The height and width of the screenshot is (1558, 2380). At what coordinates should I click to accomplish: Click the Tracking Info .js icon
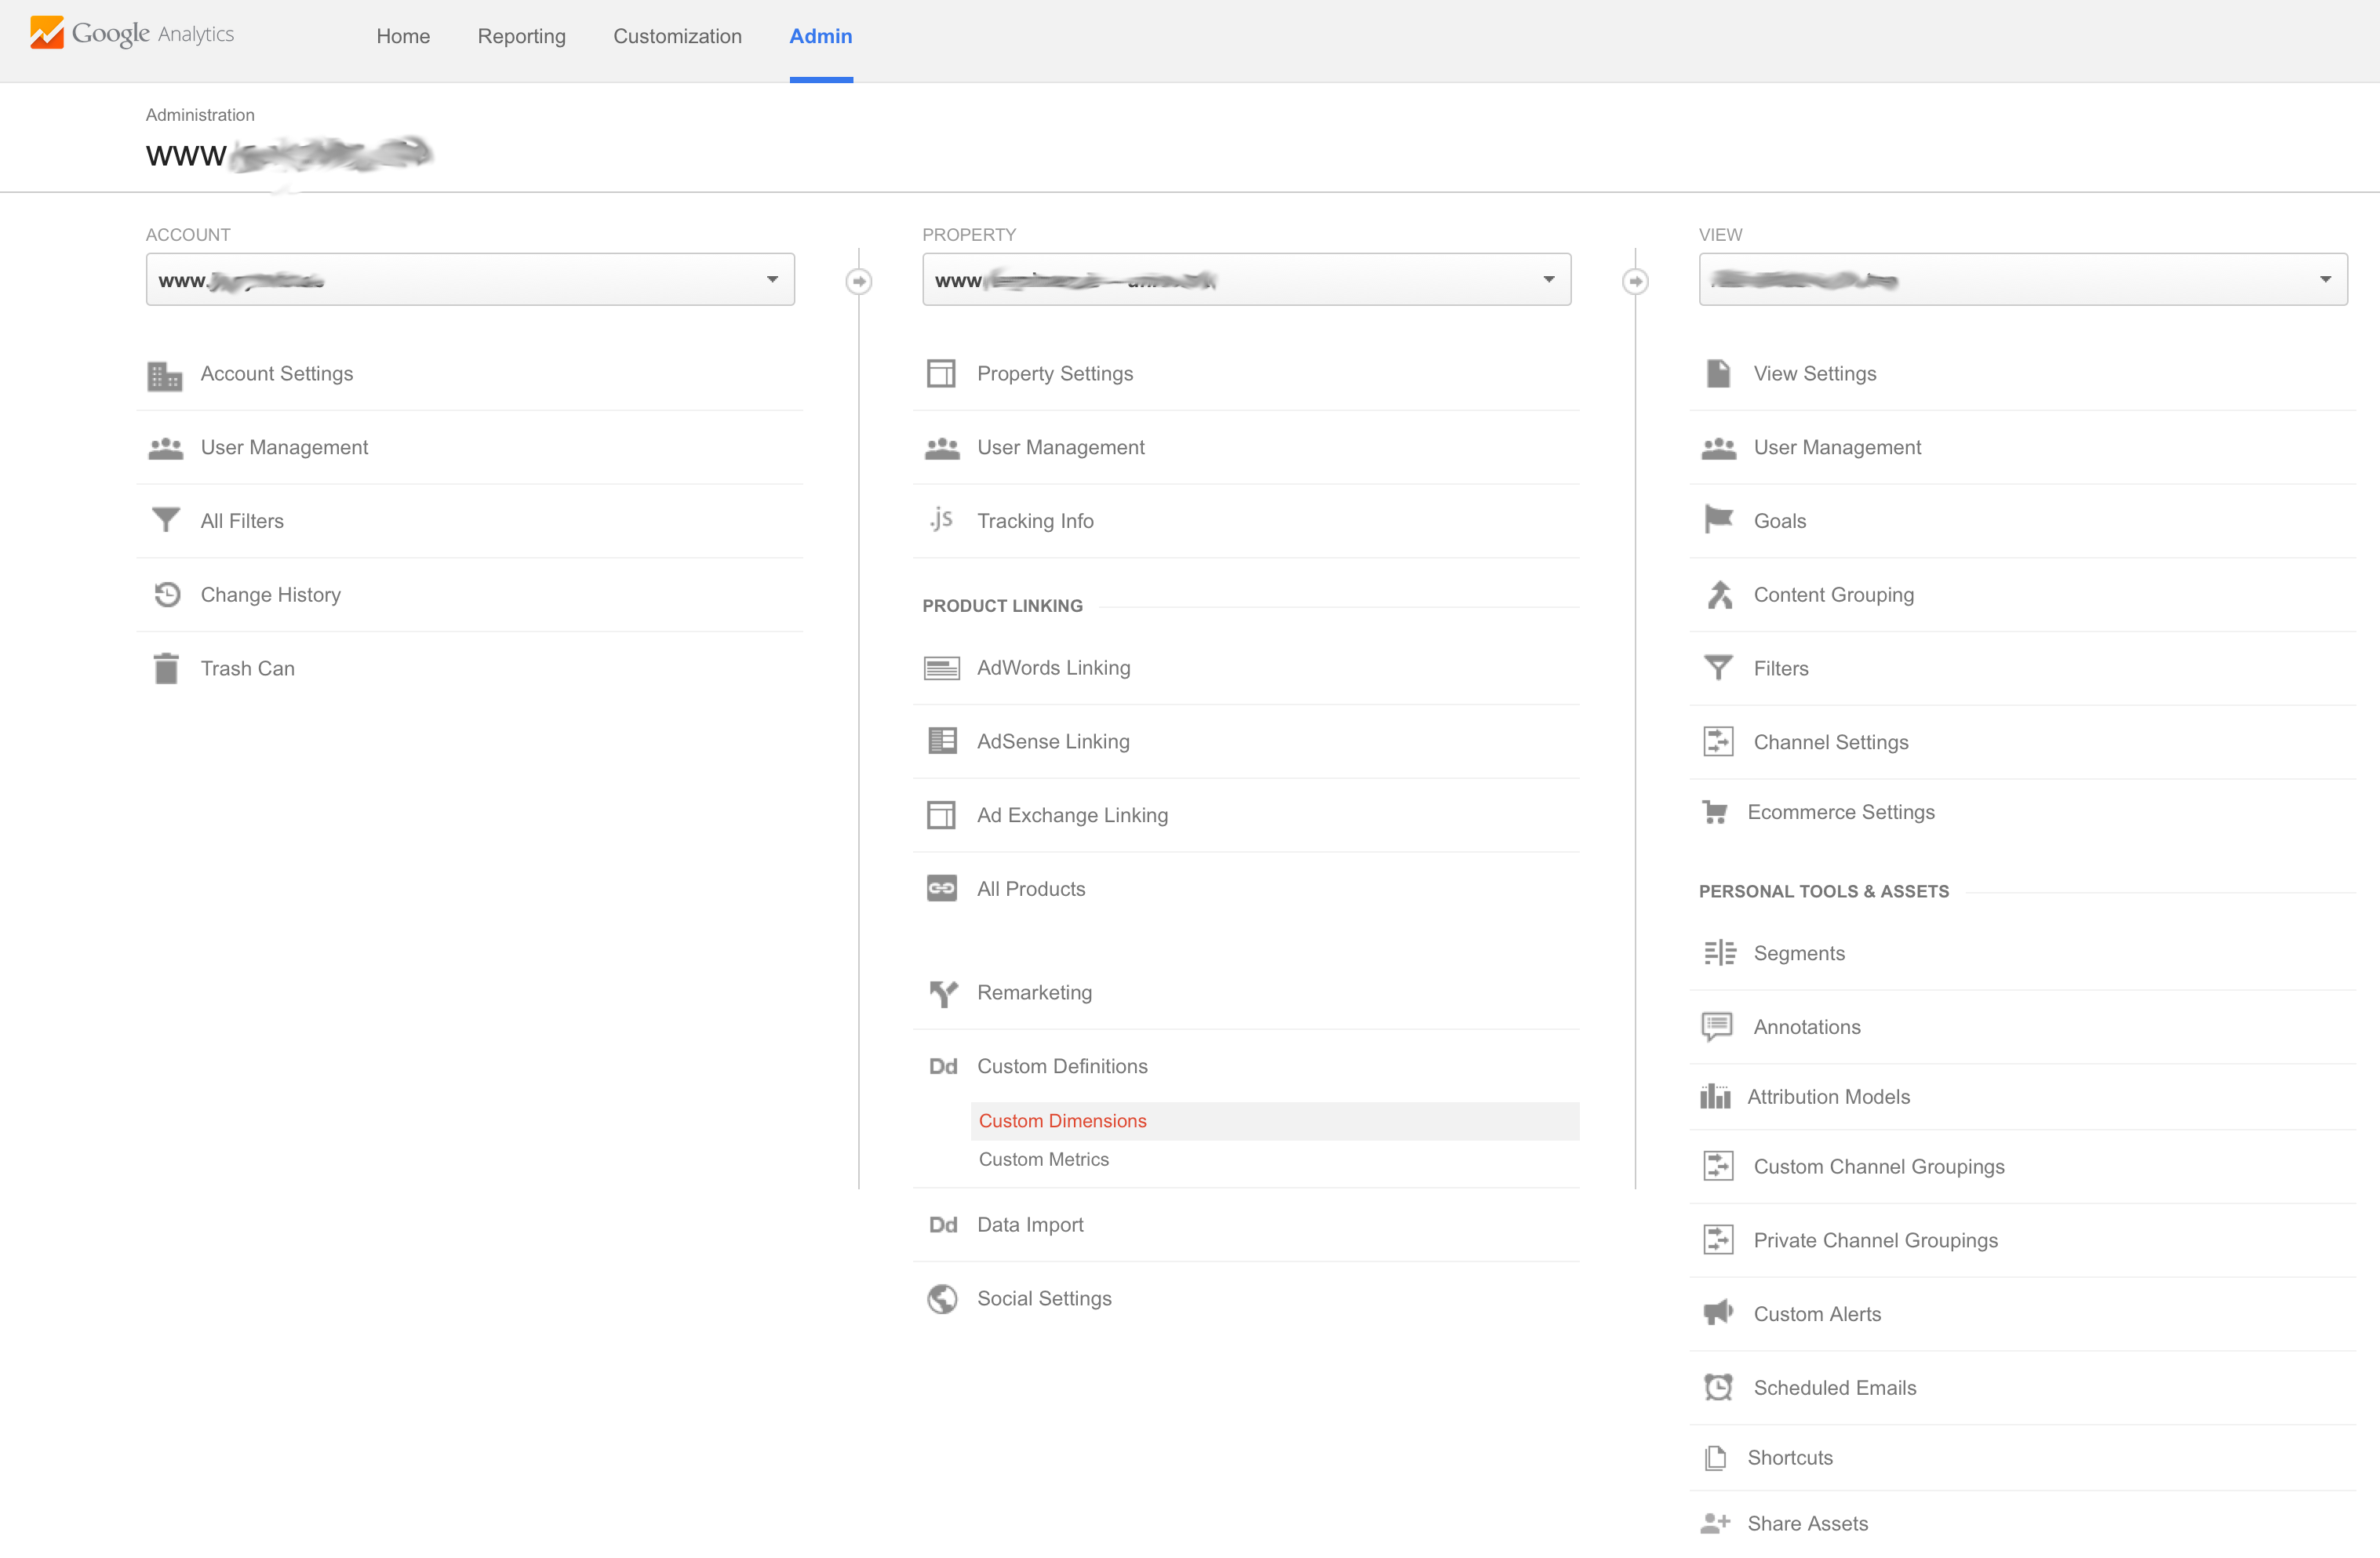point(941,519)
